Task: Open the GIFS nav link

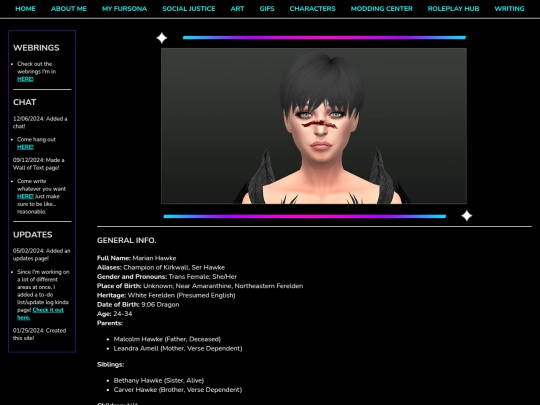Action: 267,9
